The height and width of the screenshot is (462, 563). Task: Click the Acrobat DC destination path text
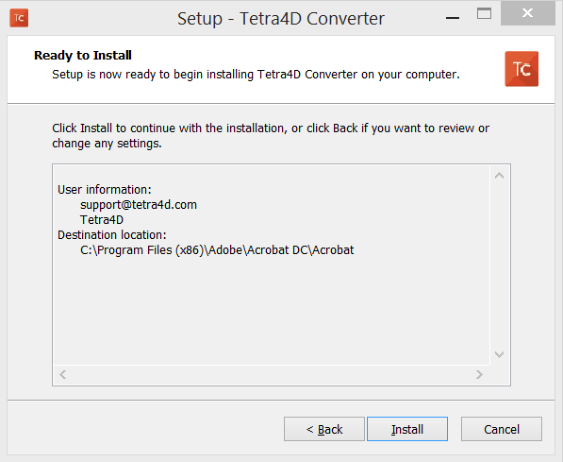pyautogui.click(x=217, y=250)
